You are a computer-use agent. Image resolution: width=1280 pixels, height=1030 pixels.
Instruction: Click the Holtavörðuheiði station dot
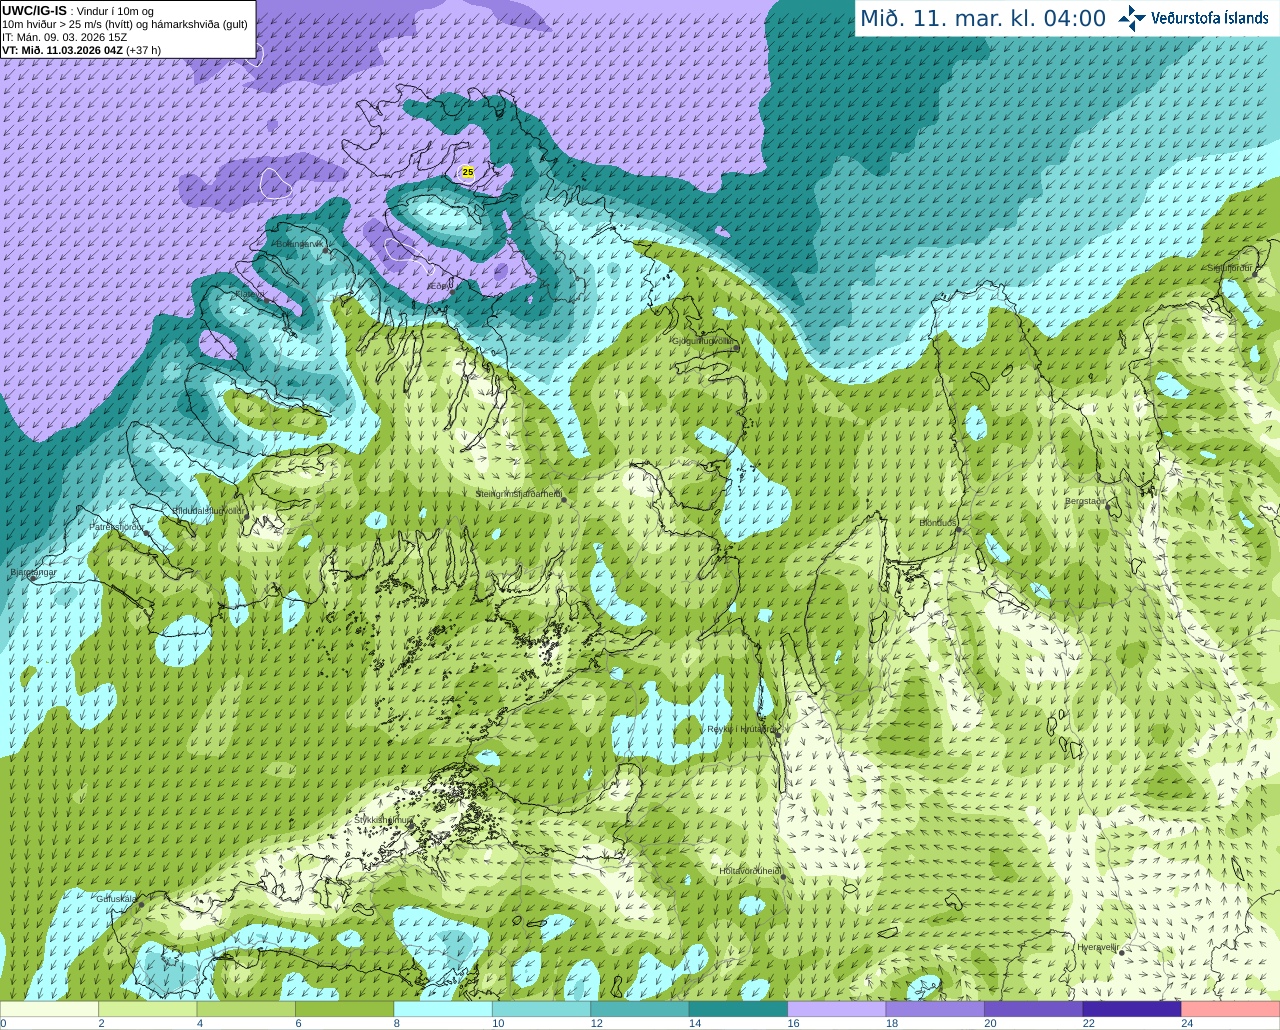[782, 877]
